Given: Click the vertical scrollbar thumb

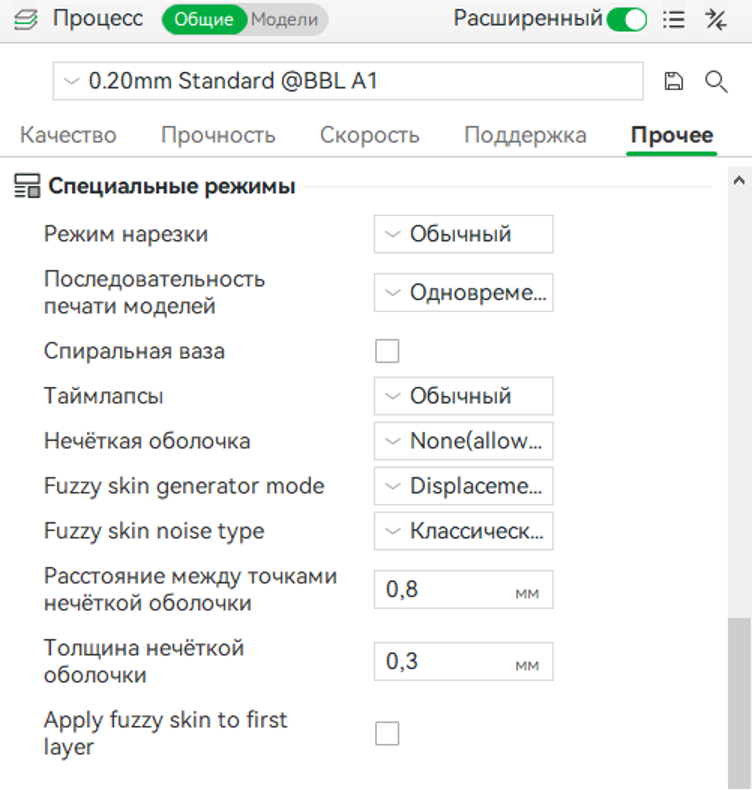Looking at the screenshot, I should pos(739,703).
